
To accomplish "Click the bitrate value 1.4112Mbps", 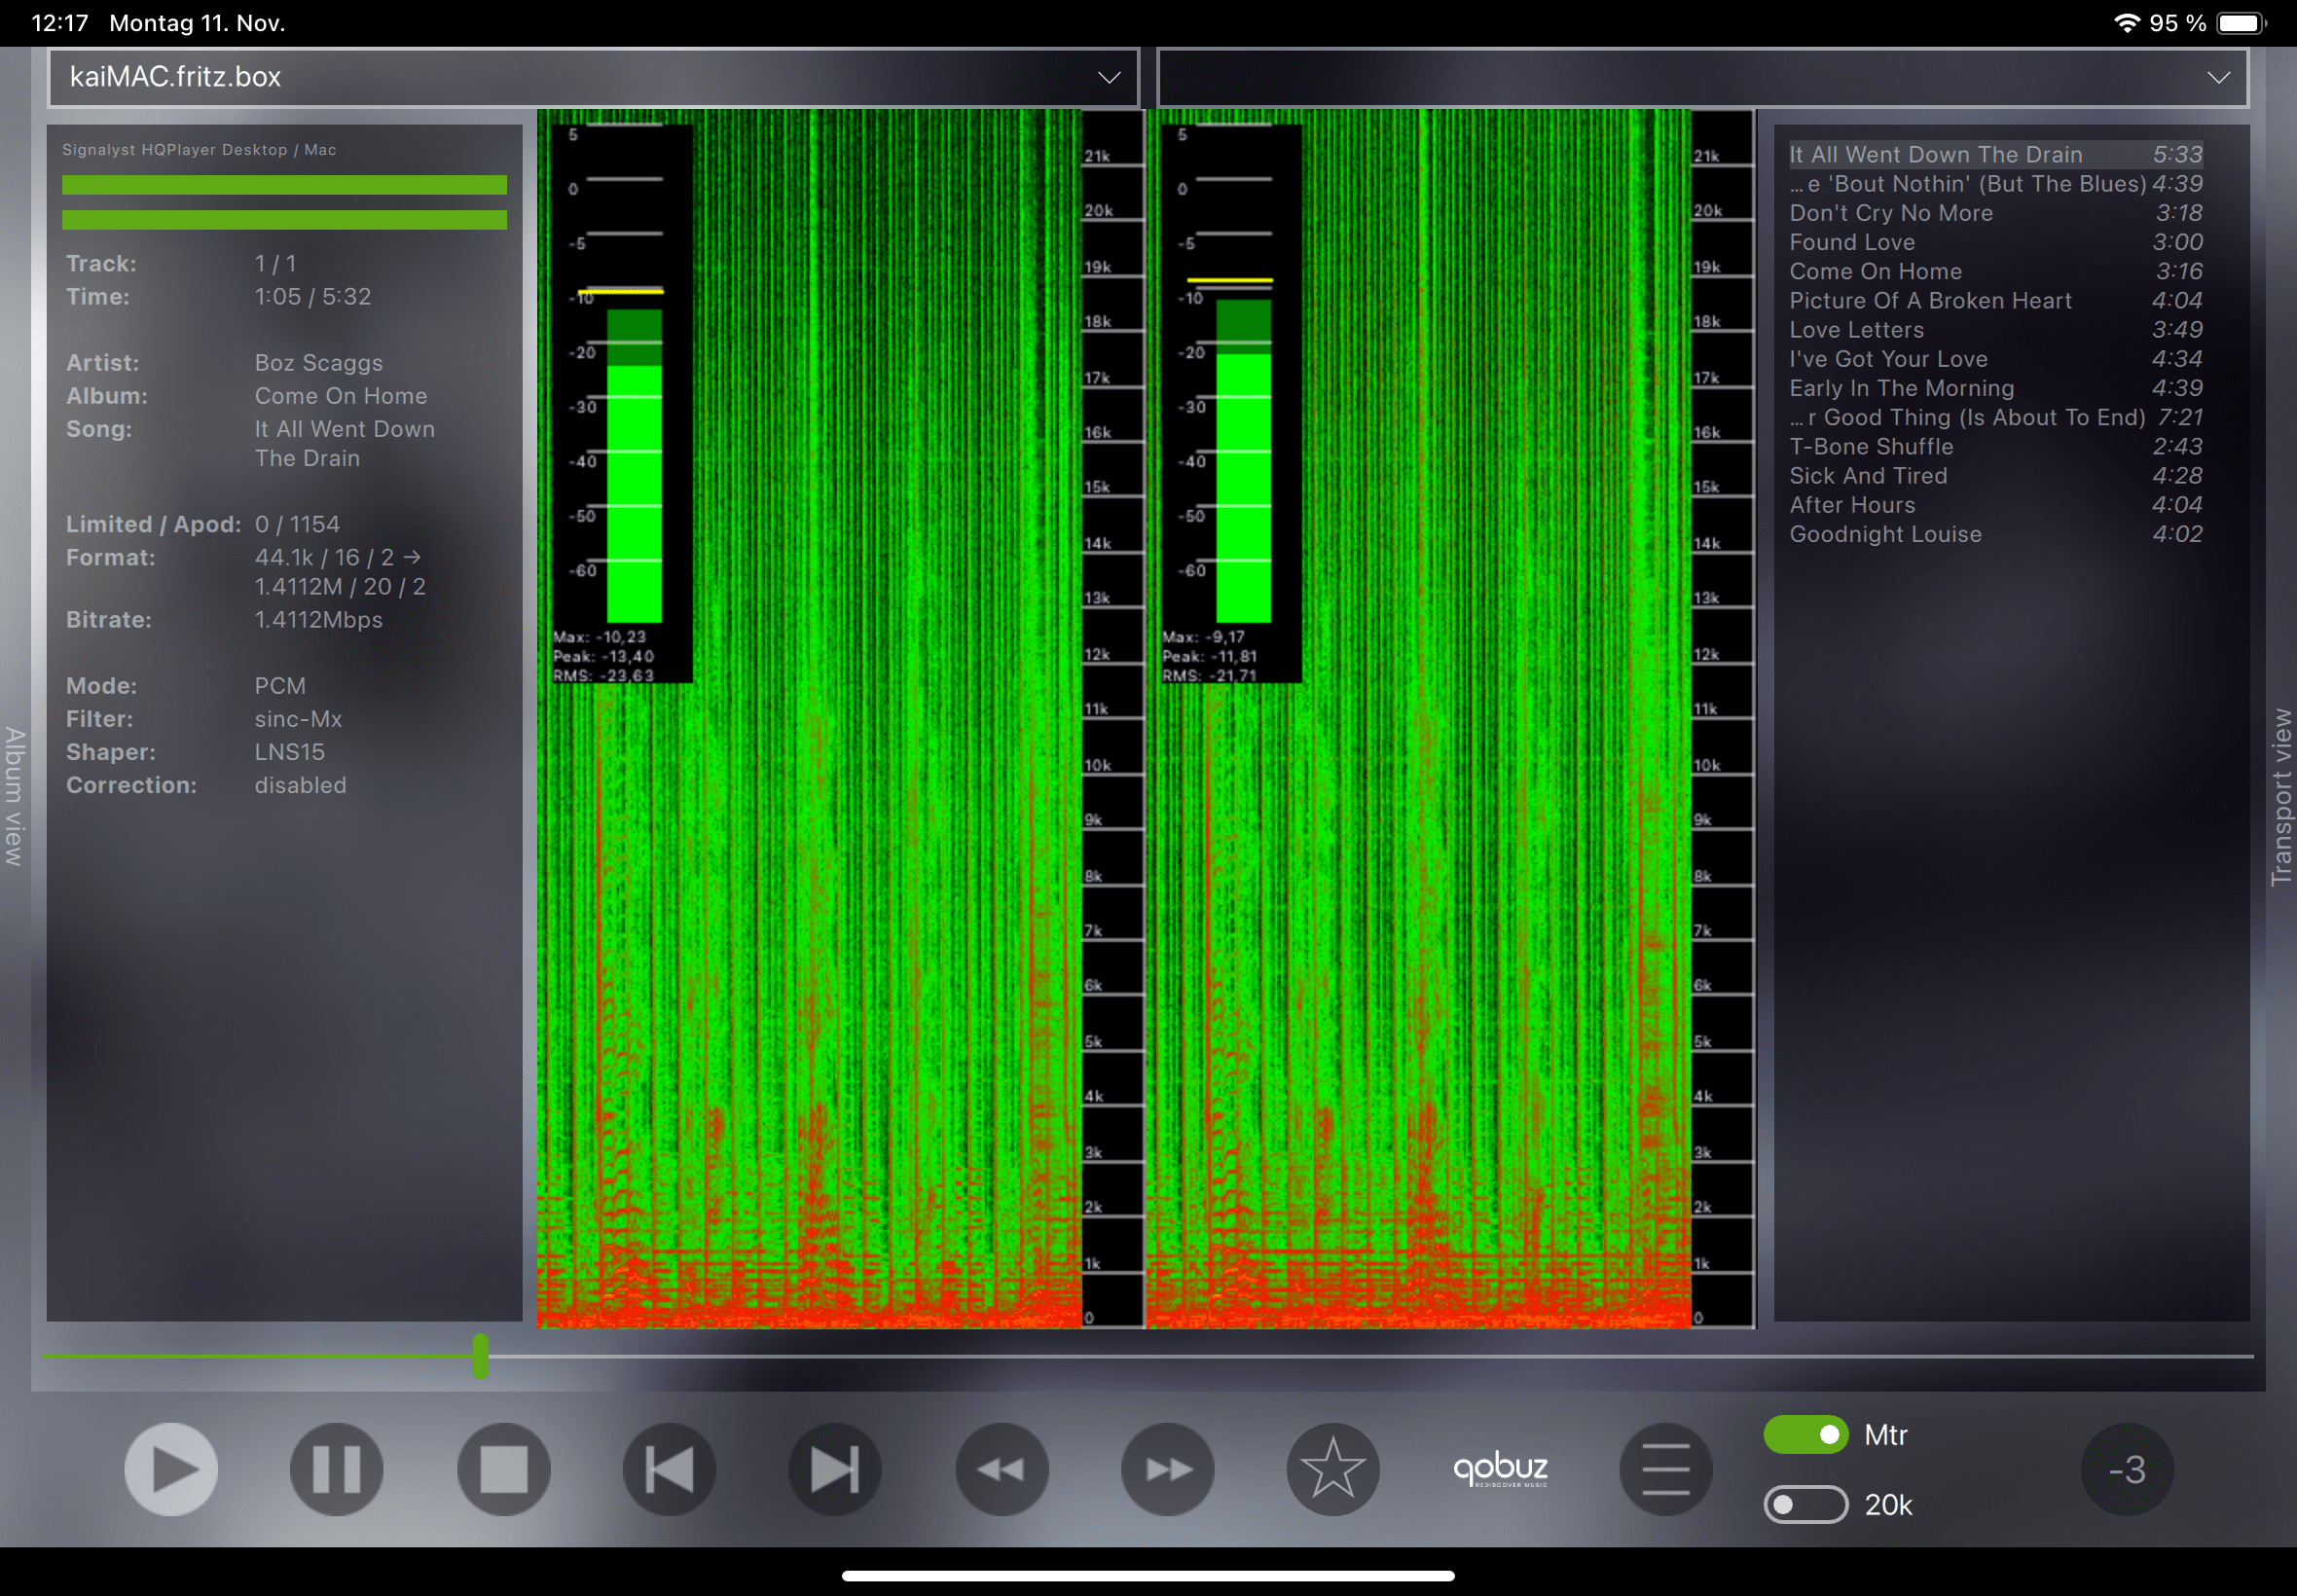I will click(x=319, y=620).
